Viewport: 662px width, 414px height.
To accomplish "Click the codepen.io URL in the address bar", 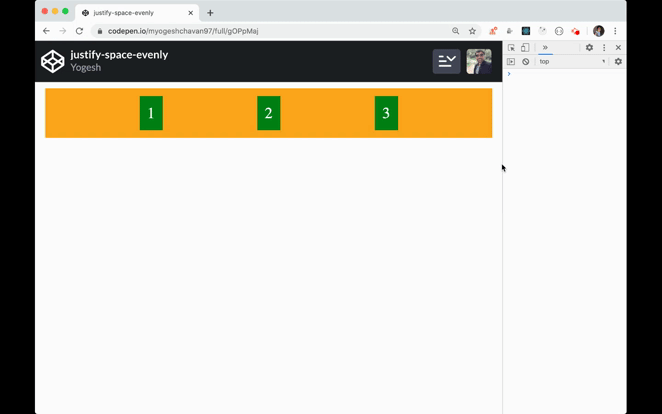I will coord(183,31).
